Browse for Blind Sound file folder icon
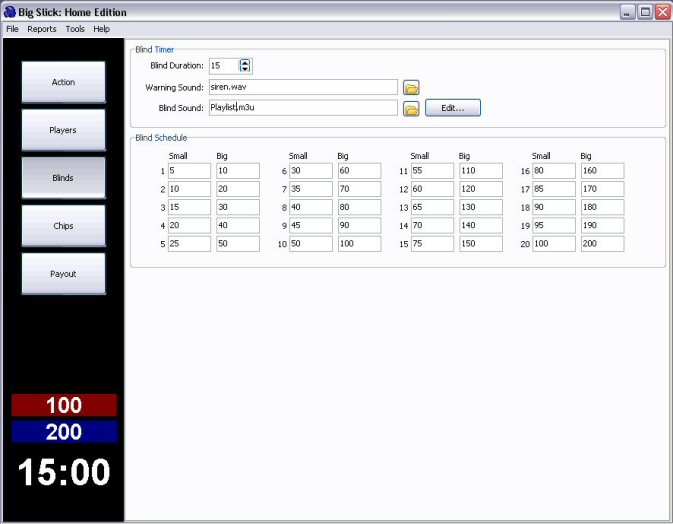Screen dimensions: 673x524 411,108
